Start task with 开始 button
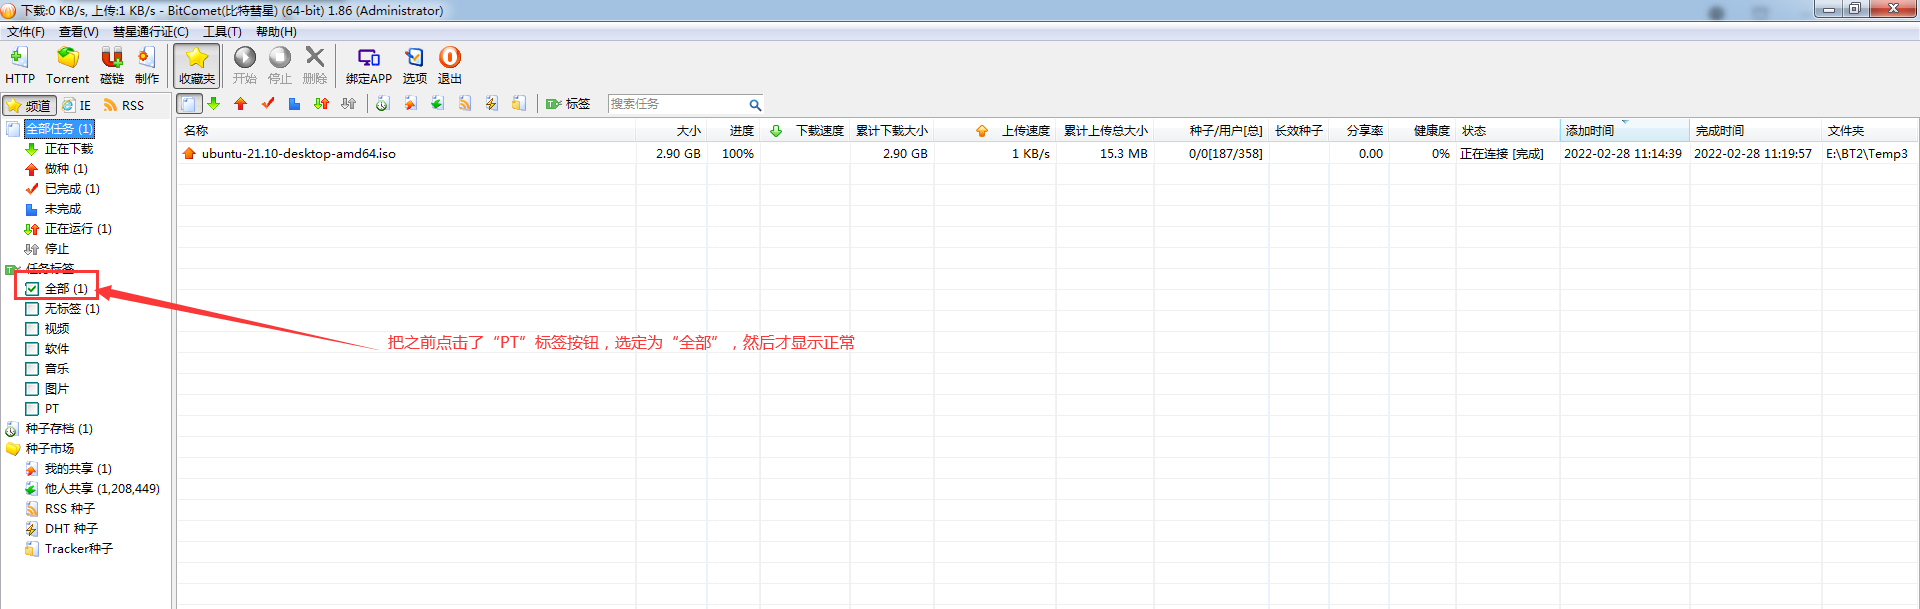 [245, 66]
